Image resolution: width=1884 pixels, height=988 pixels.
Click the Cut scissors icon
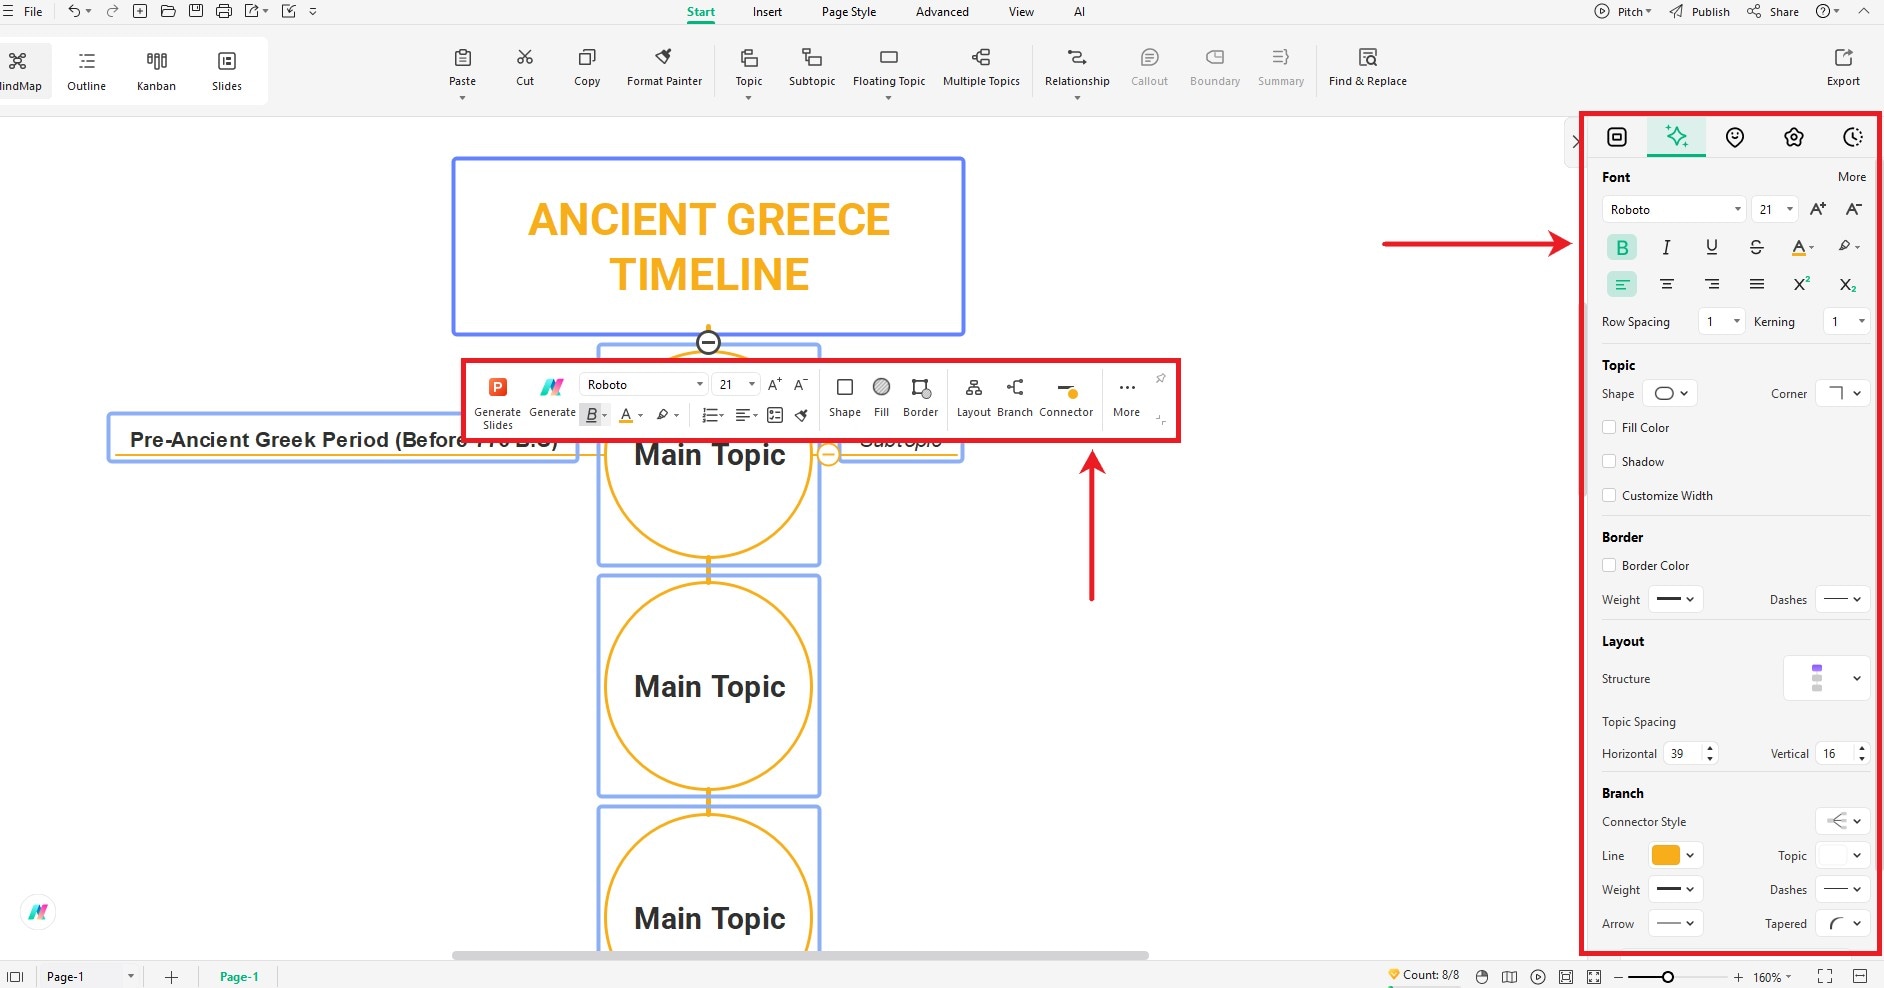(525, 58)
